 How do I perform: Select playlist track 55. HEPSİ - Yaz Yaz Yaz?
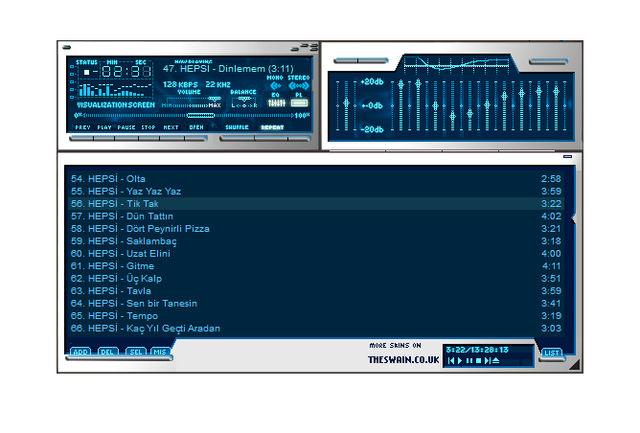click(x=317, y=191)
